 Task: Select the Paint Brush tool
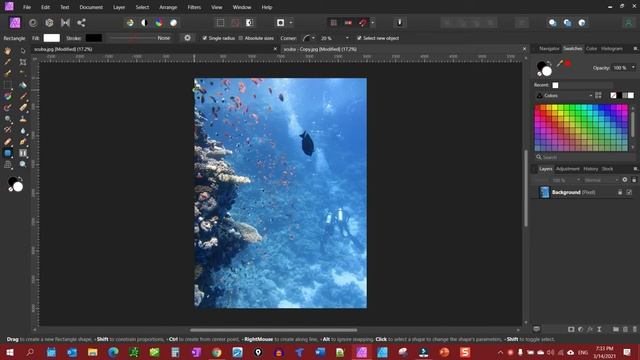click(23, 96)
